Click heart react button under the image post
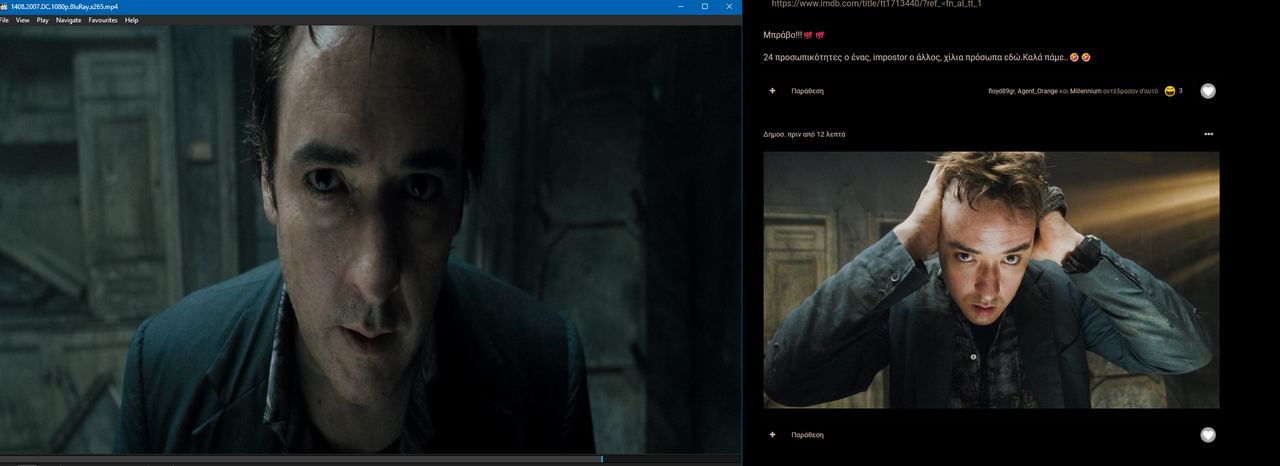Viewport: 1280px width, 466px height. pos(1208,435)
